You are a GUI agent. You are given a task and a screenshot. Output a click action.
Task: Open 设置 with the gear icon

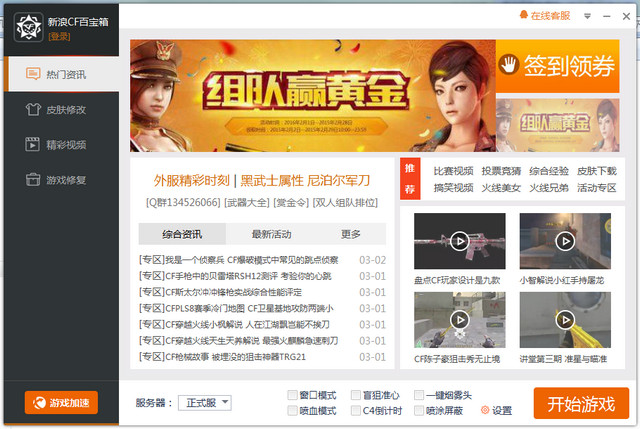(496, 410)
